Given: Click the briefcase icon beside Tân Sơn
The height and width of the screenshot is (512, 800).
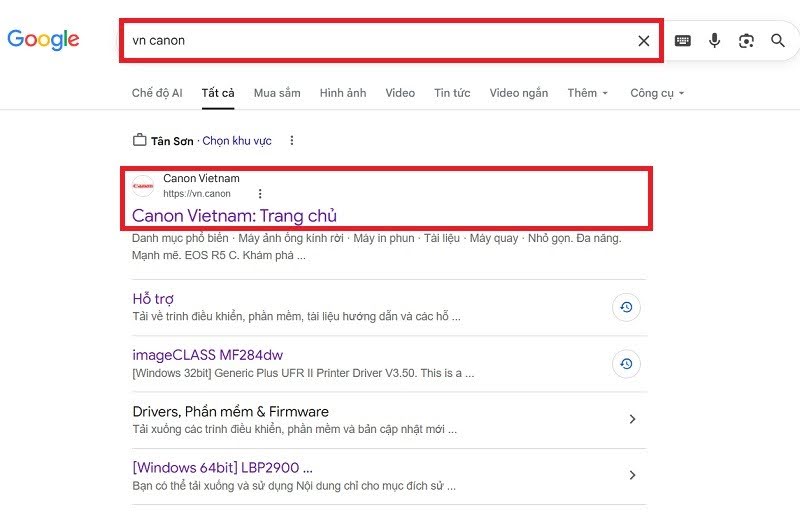Looking at the screenshot, I should tap(139, 140).
